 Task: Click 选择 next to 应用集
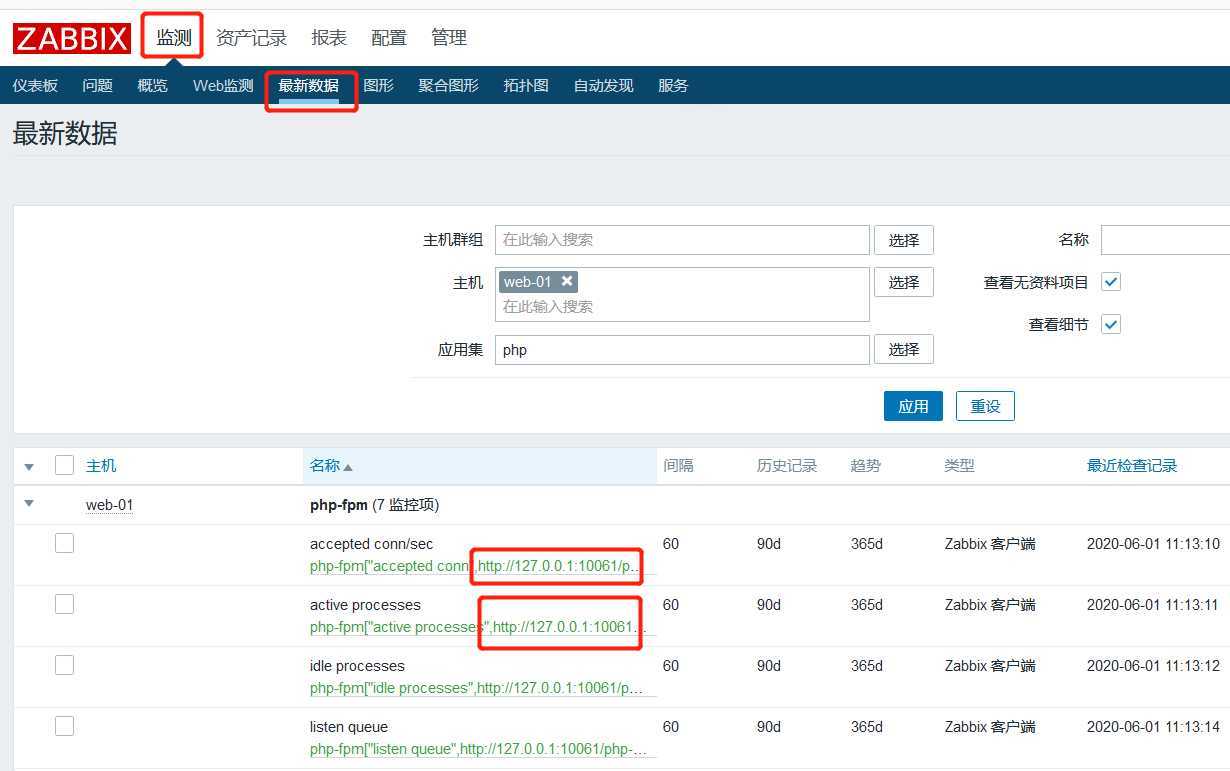click(903, 349)
